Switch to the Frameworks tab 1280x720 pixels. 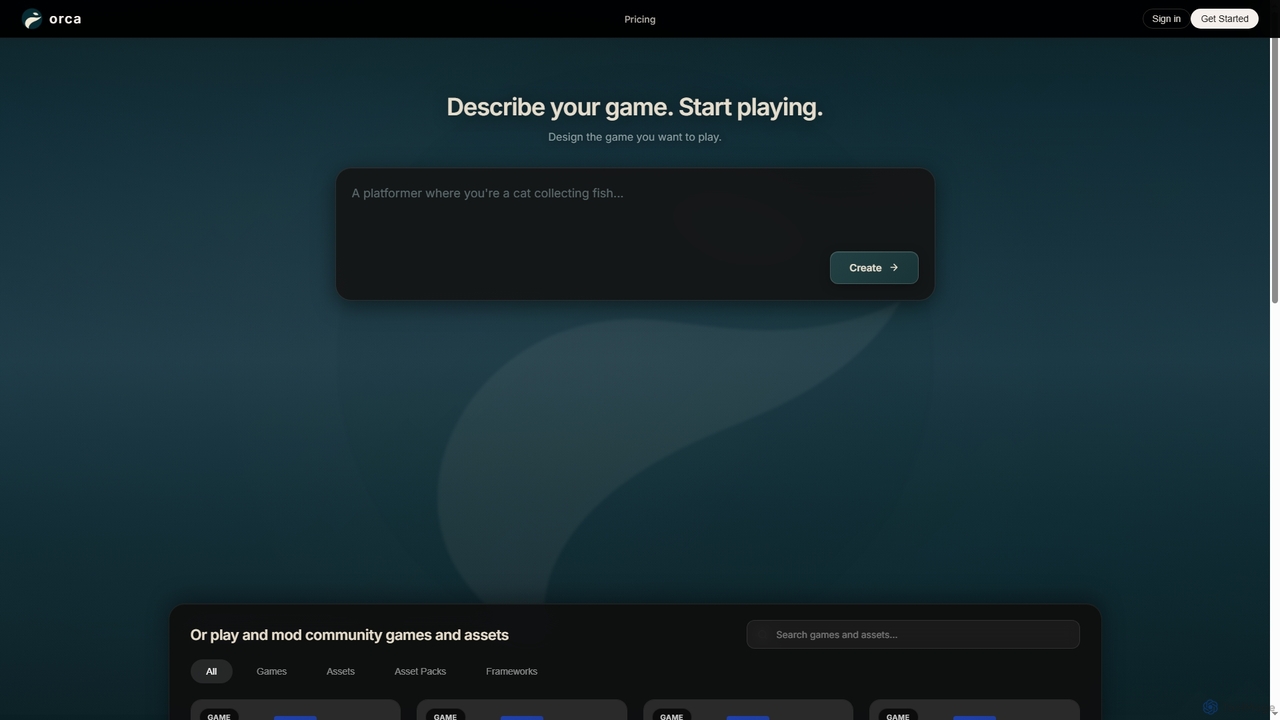click(511, 671)
